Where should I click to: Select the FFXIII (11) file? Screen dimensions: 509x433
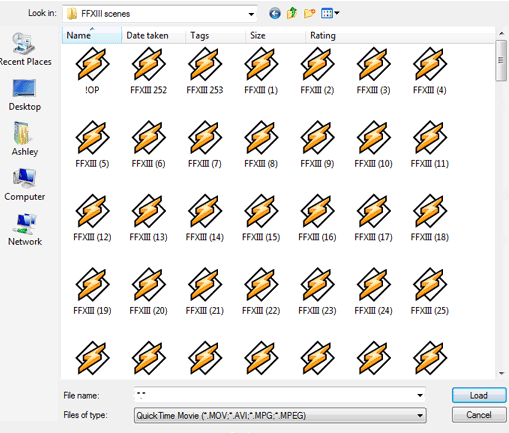click(x=430, y=145)
